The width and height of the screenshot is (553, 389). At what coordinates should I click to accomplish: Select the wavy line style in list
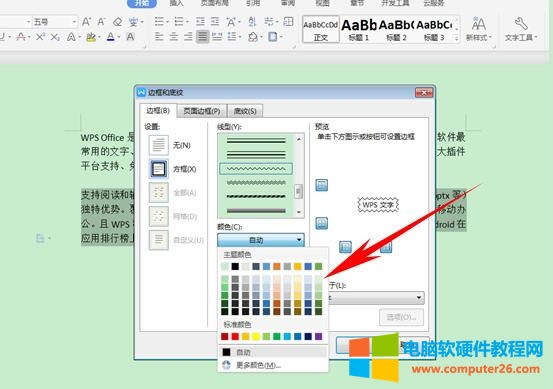point(256,169)
